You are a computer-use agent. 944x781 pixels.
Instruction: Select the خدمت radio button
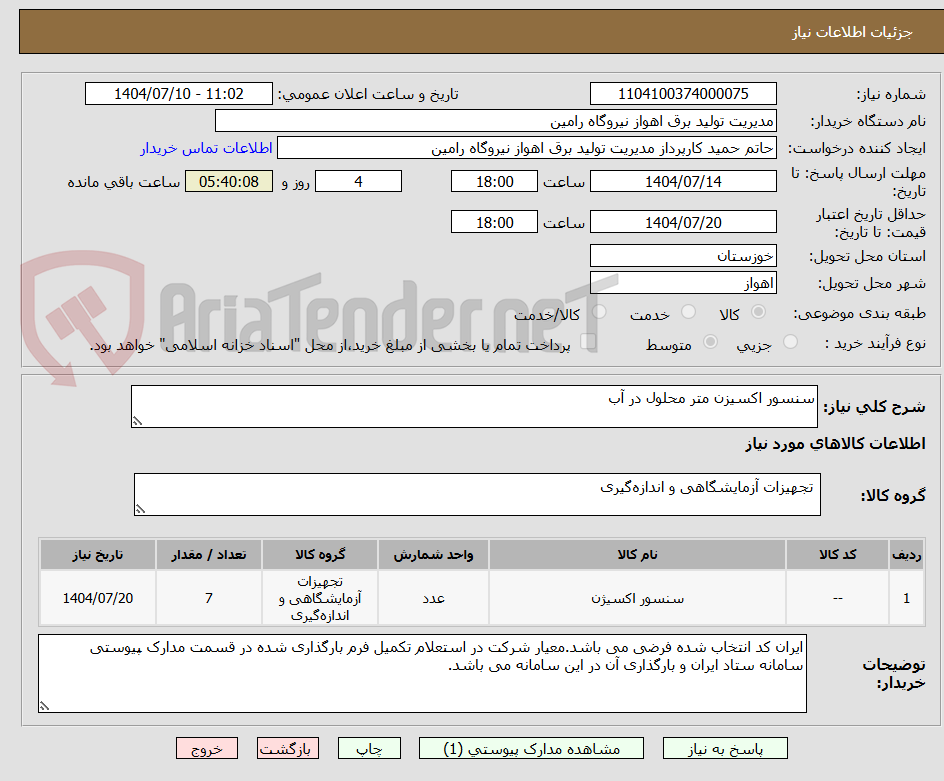tap(688, 311)
